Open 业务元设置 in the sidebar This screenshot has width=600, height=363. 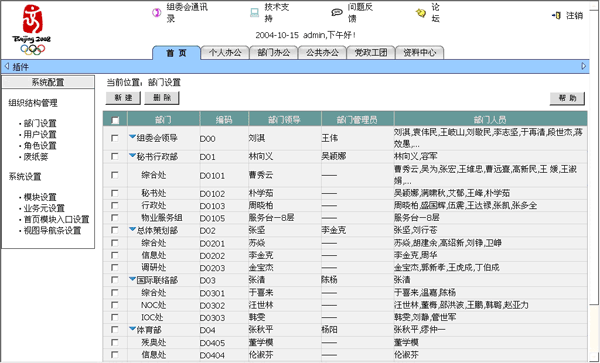(44, 208)
